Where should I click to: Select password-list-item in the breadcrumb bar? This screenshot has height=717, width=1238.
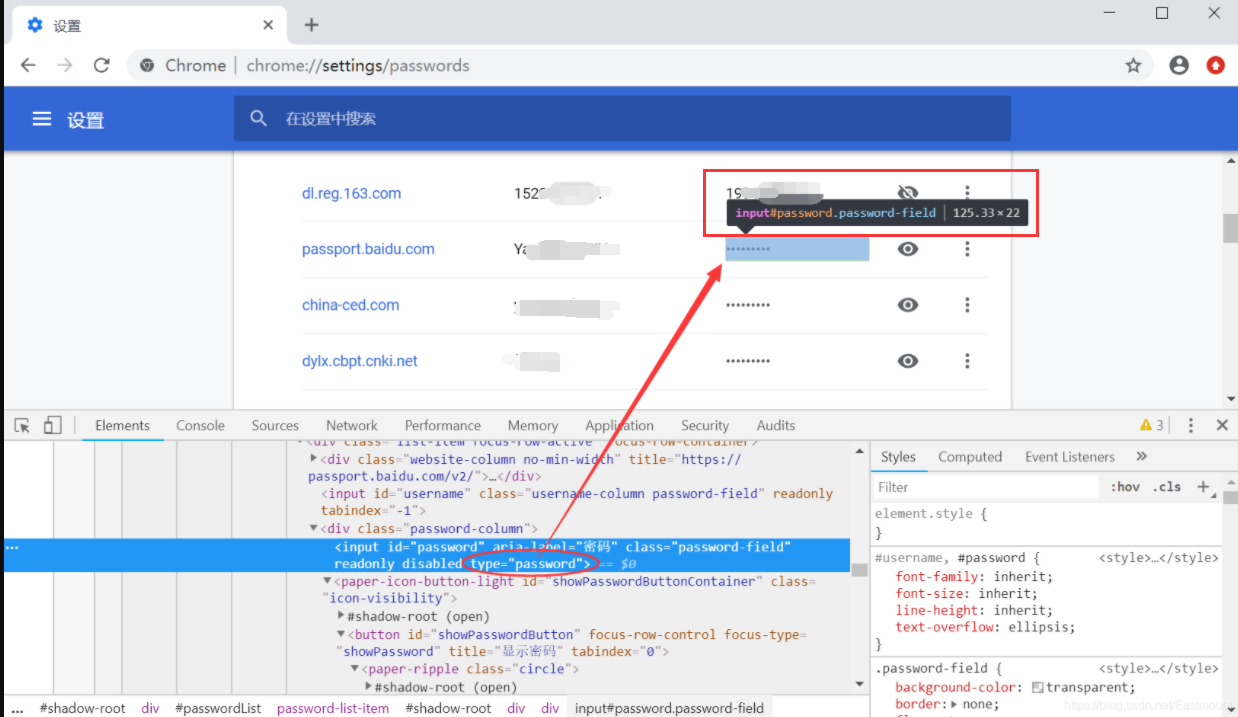pos(333,708)
